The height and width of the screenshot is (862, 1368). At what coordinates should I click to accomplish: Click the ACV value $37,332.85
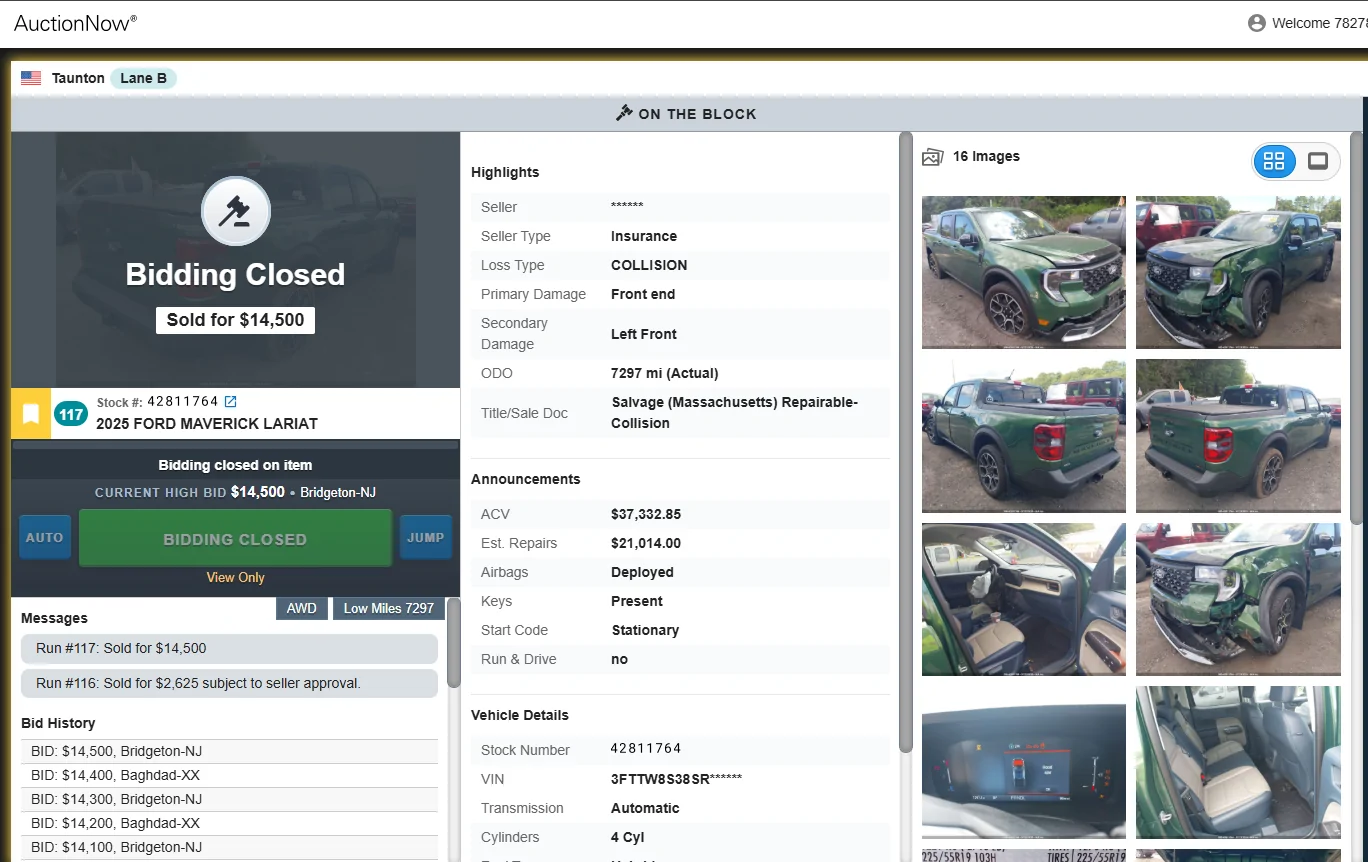[646, 515]
